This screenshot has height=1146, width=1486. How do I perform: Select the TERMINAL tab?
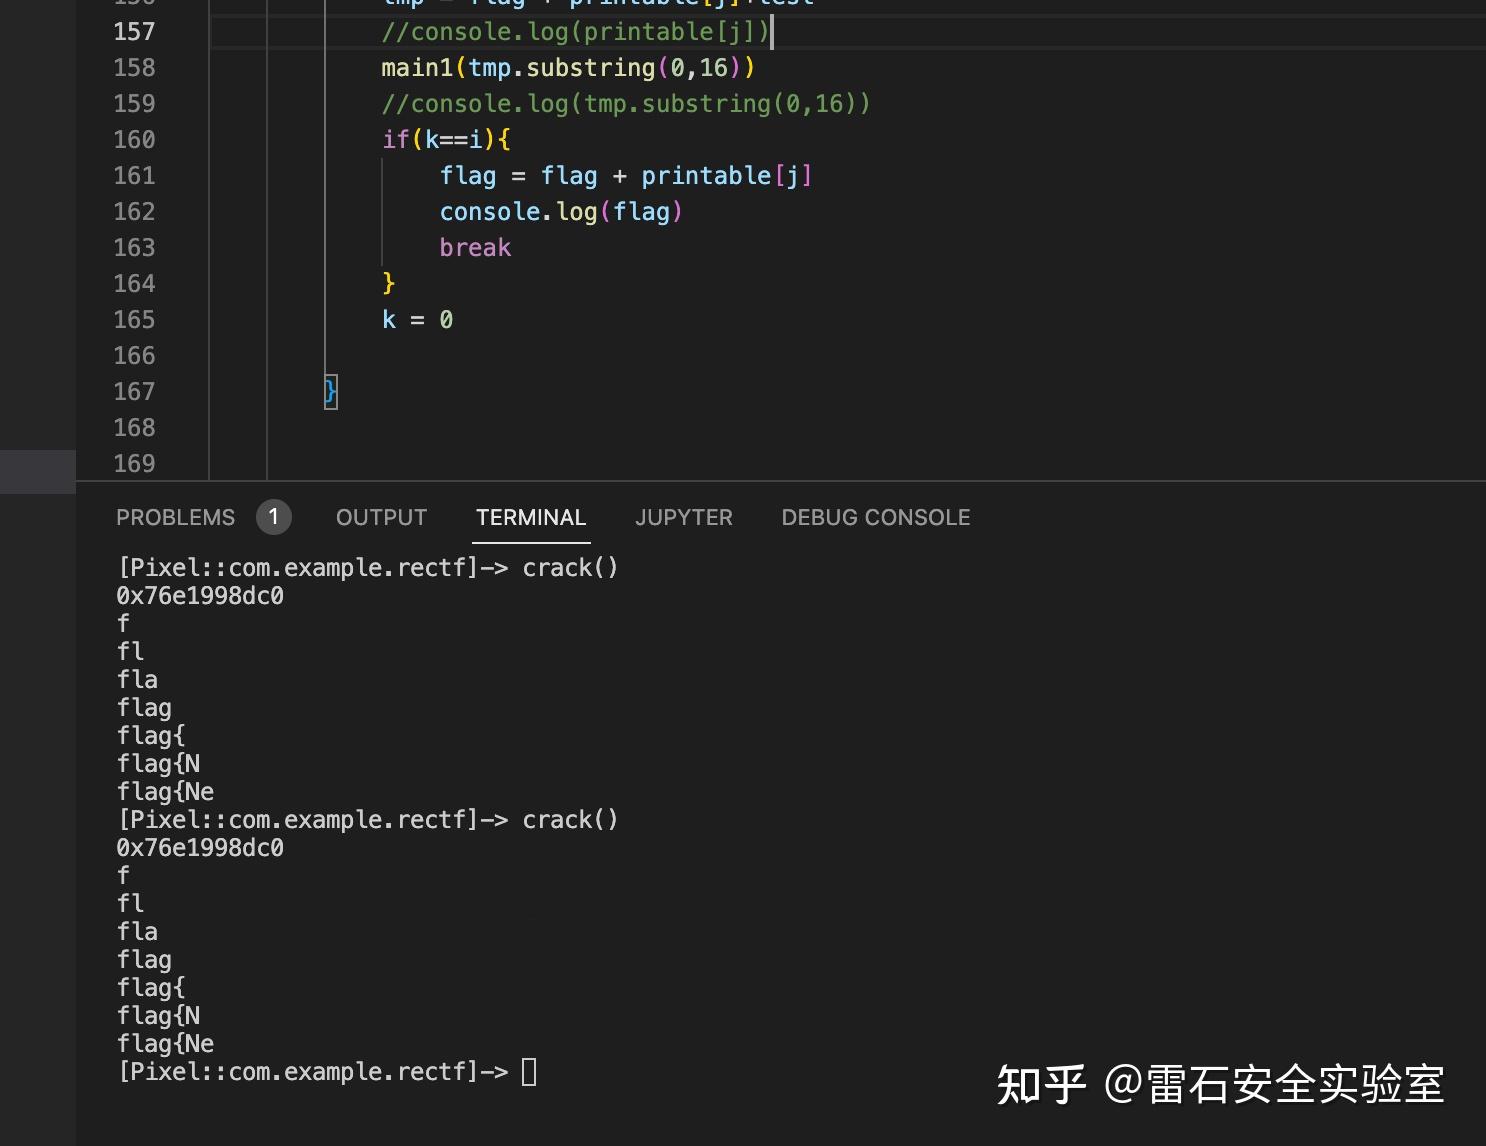pyautogui.click(x=531, y=517)
